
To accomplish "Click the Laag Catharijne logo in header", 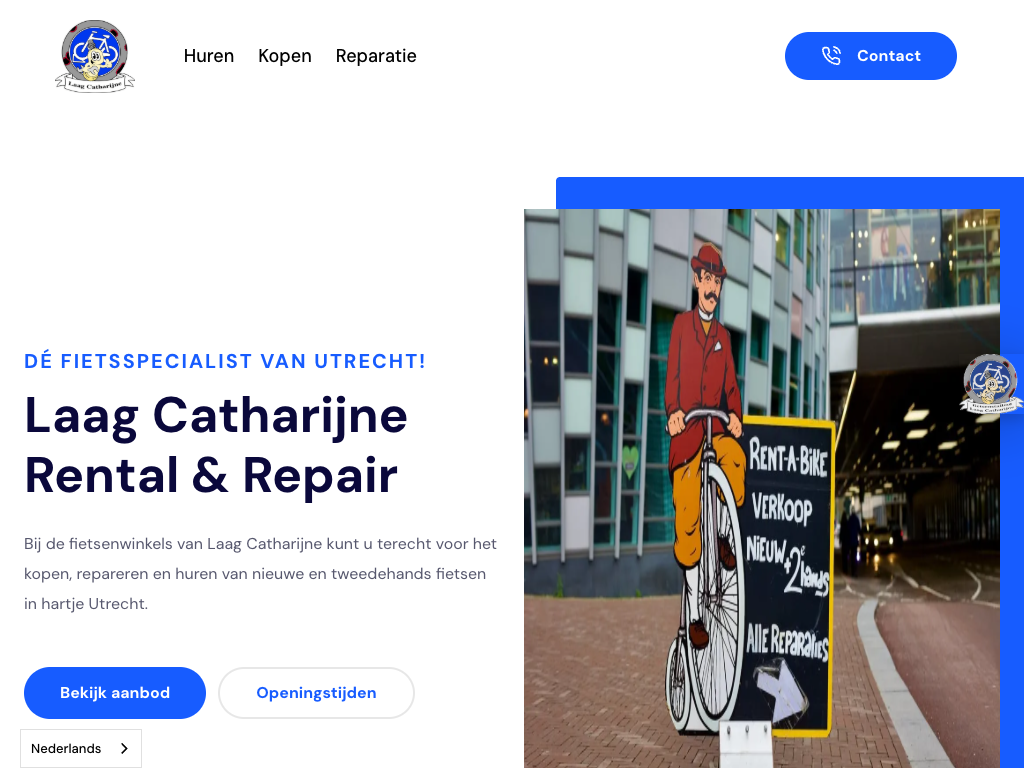I will 95,56.
